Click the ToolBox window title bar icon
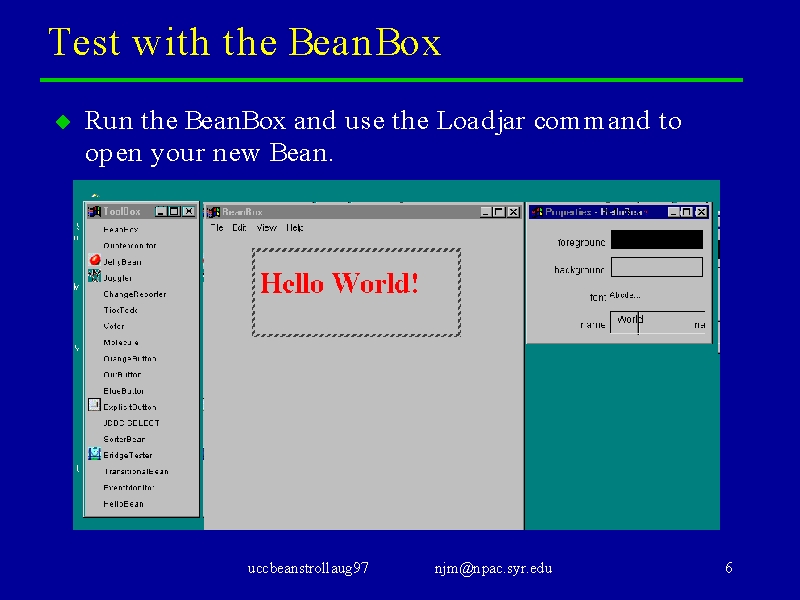Screen dimensions: 800x600 pyautogui.click(x=94, y=211)
